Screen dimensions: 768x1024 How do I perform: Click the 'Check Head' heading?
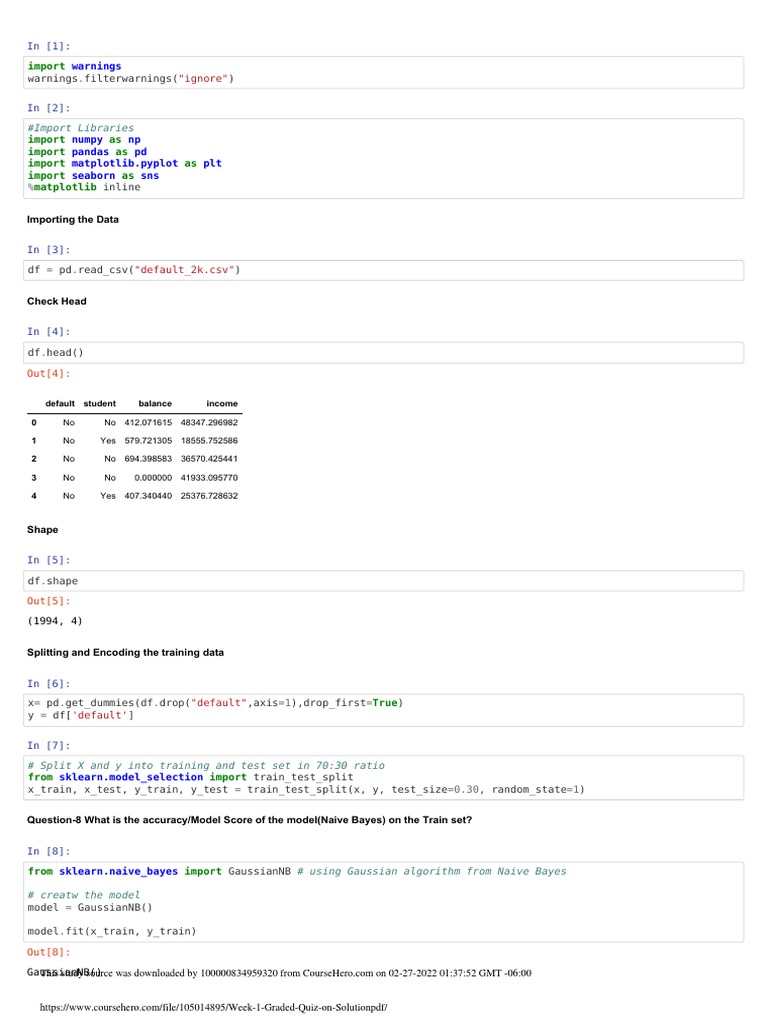(56, 301)
